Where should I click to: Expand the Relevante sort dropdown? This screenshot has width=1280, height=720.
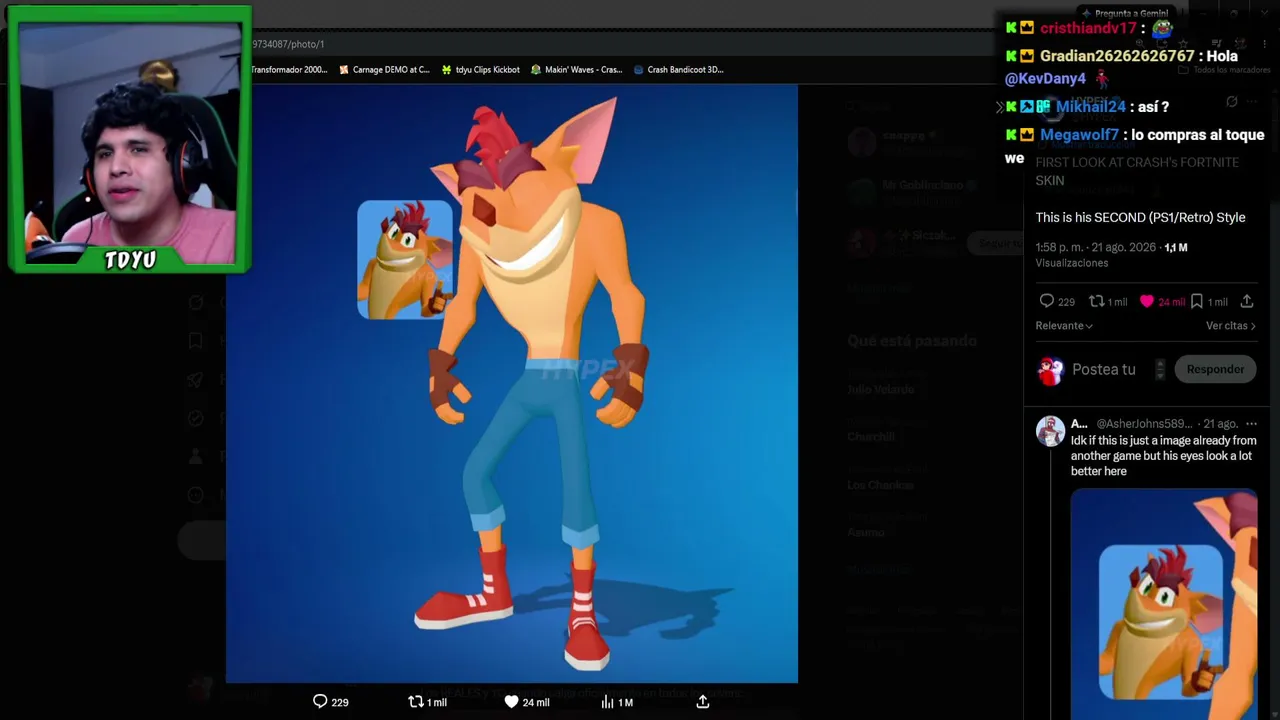coord(1064,326)
